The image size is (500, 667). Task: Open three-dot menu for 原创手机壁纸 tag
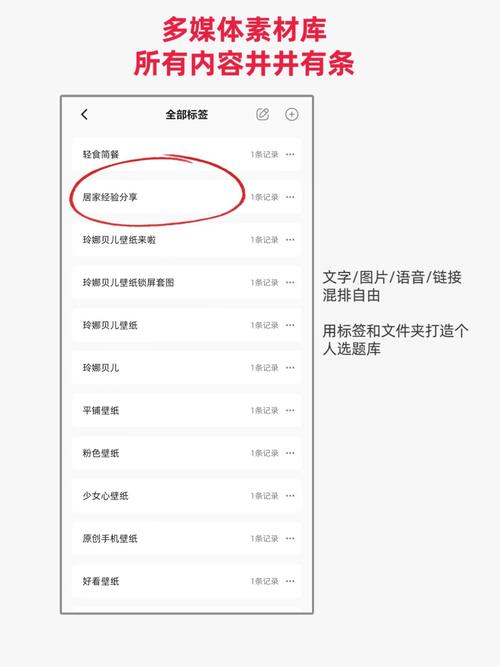click(290, 539)
